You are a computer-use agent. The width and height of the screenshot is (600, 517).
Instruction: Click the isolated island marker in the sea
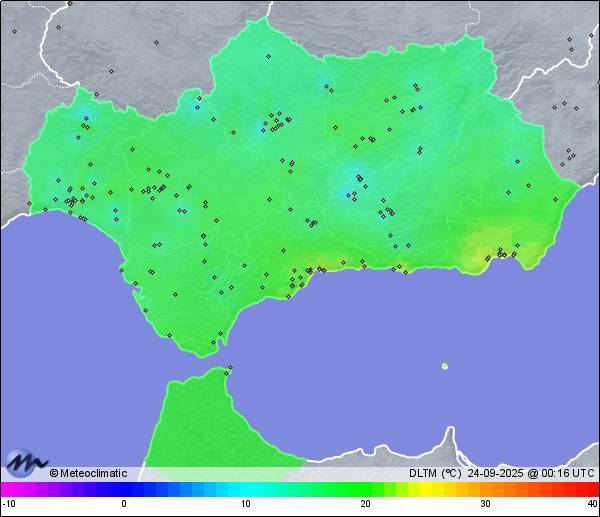click(445, 366)
